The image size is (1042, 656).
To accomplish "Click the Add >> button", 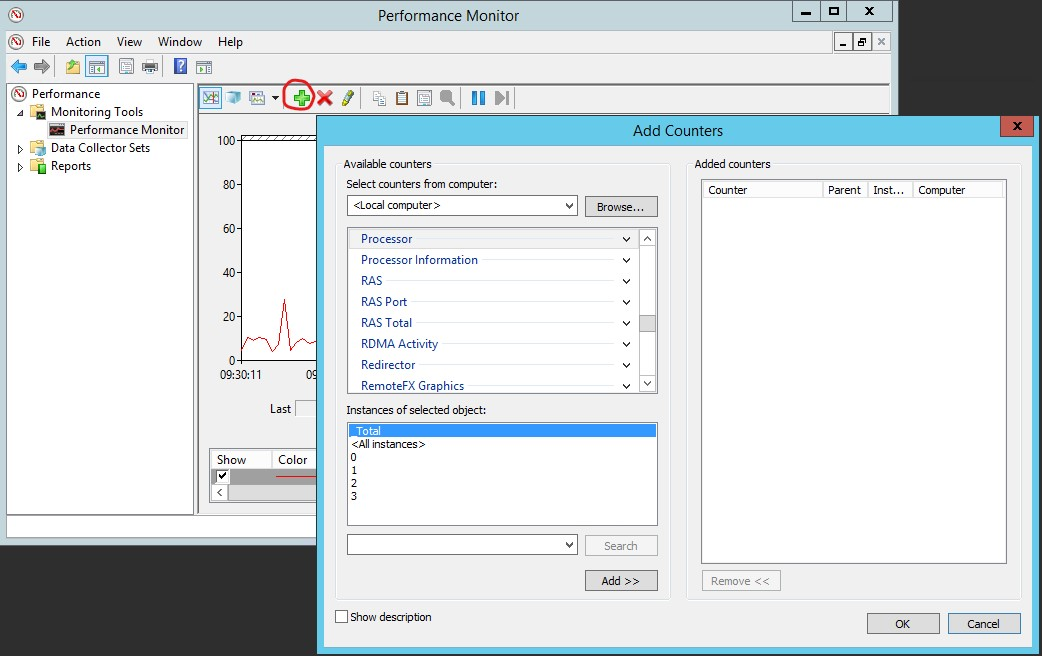I will coord(620,581).
